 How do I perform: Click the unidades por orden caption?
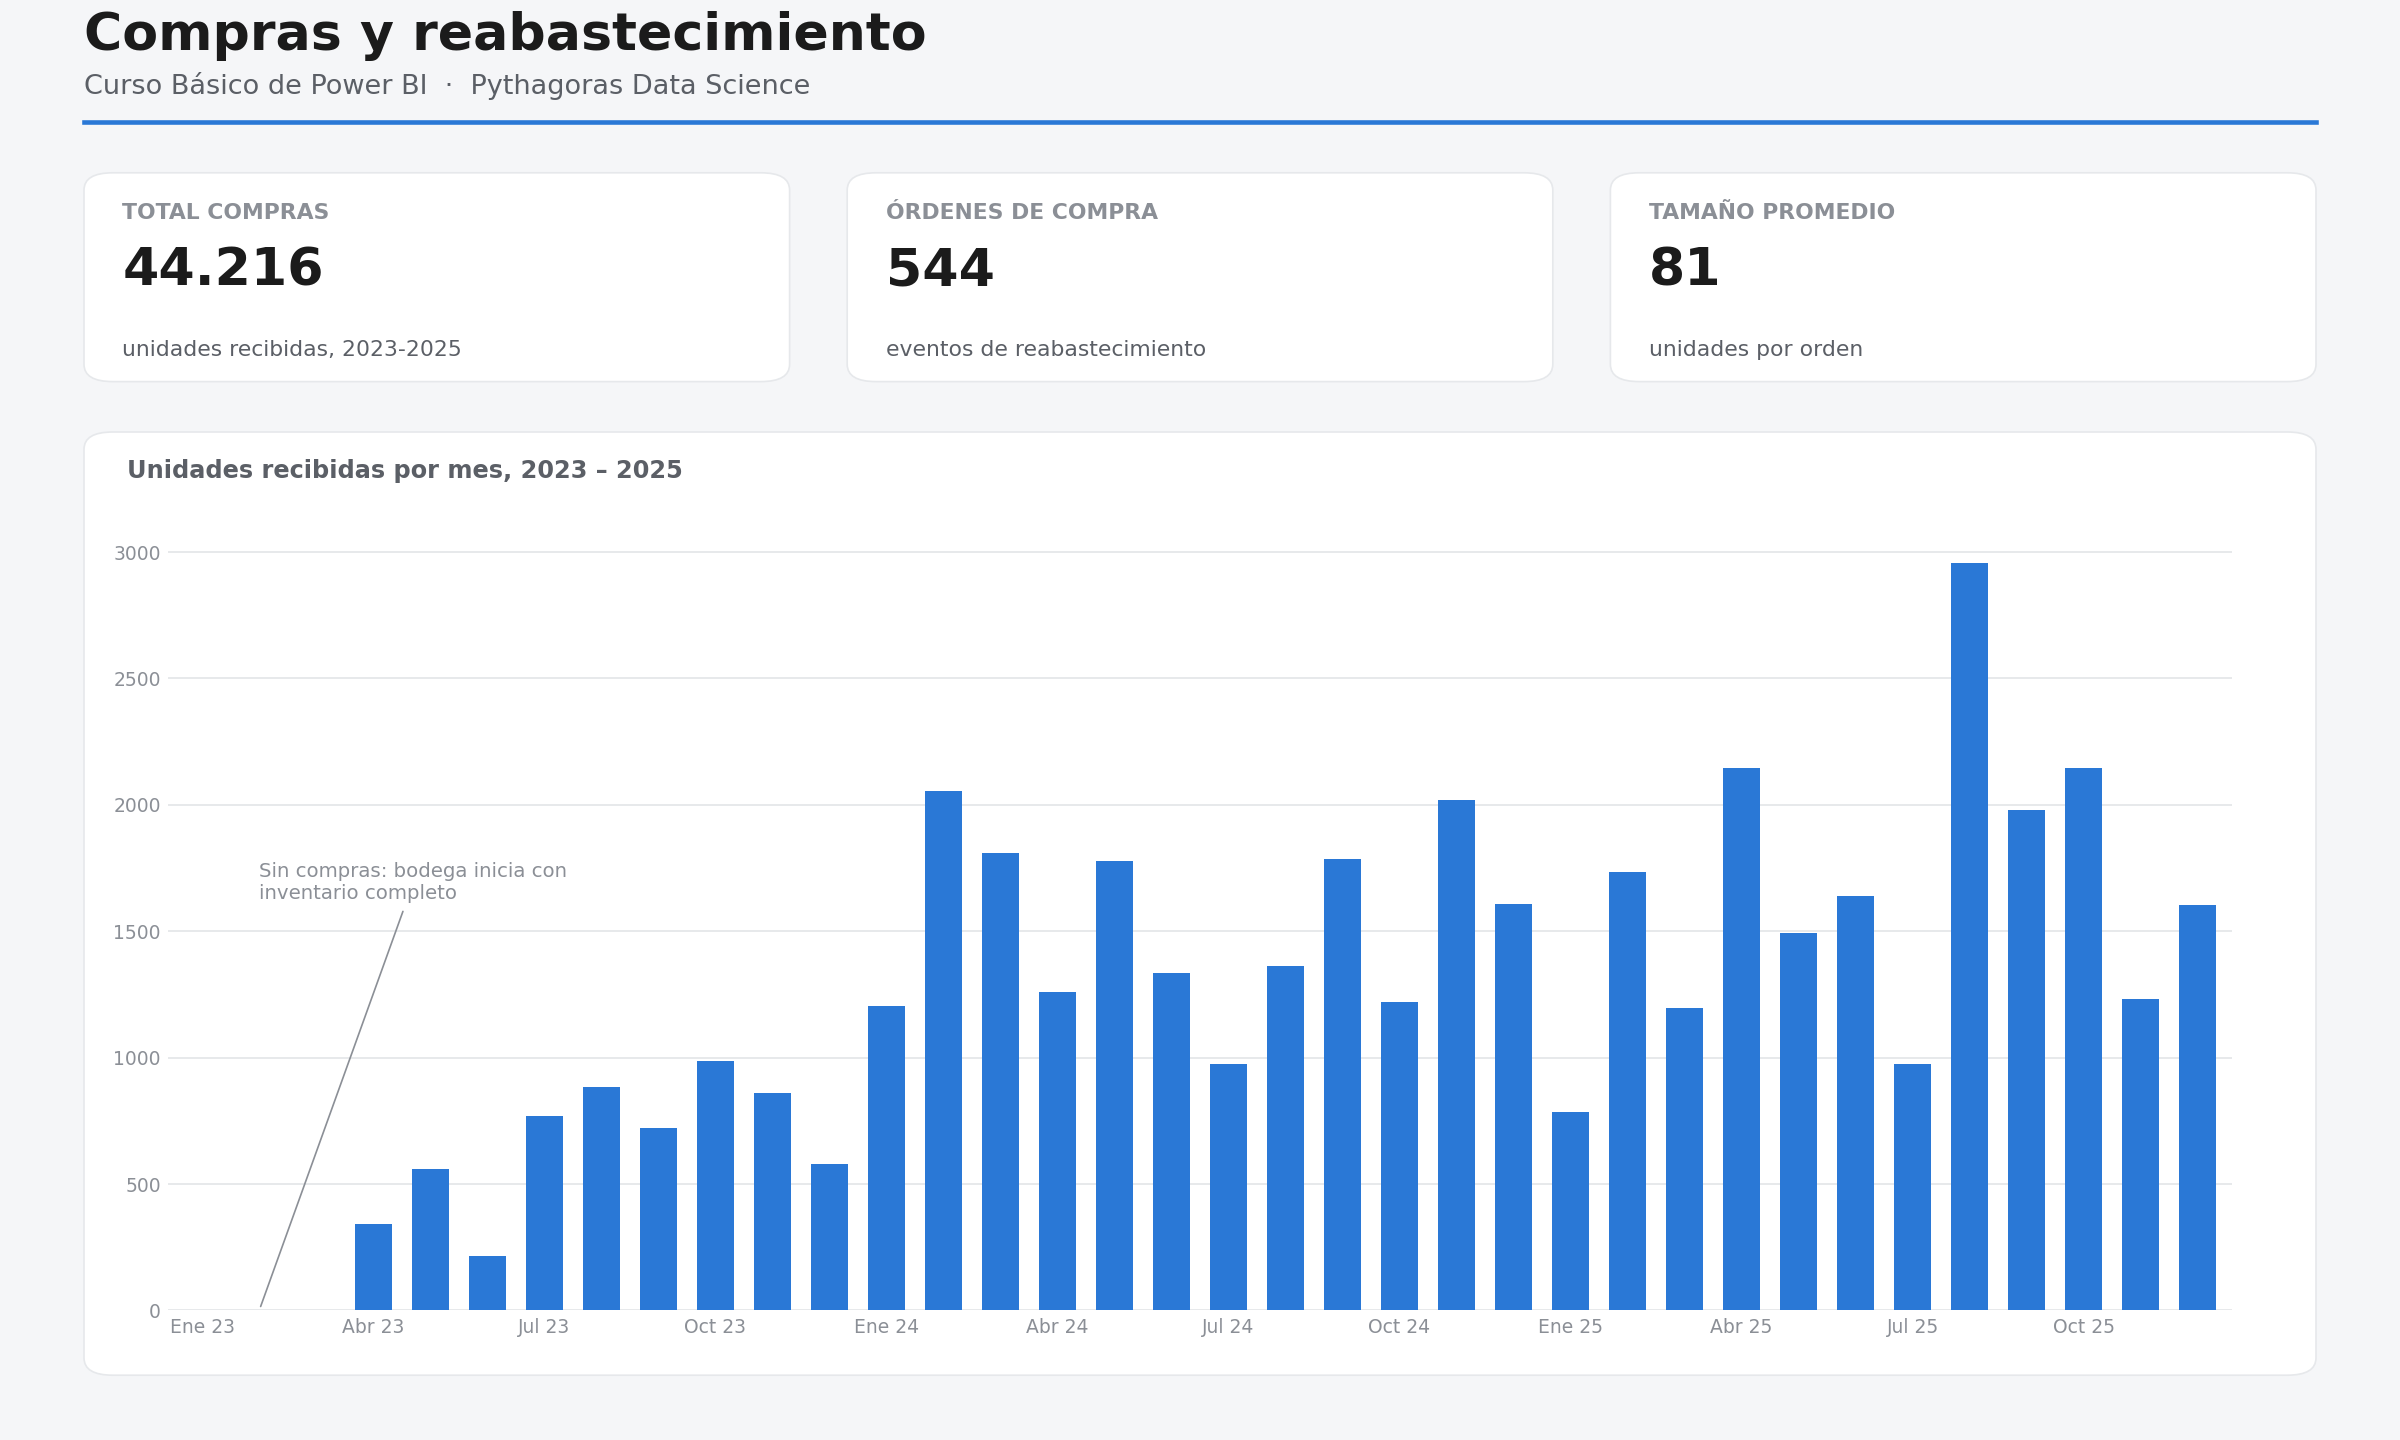point(1755,349)
